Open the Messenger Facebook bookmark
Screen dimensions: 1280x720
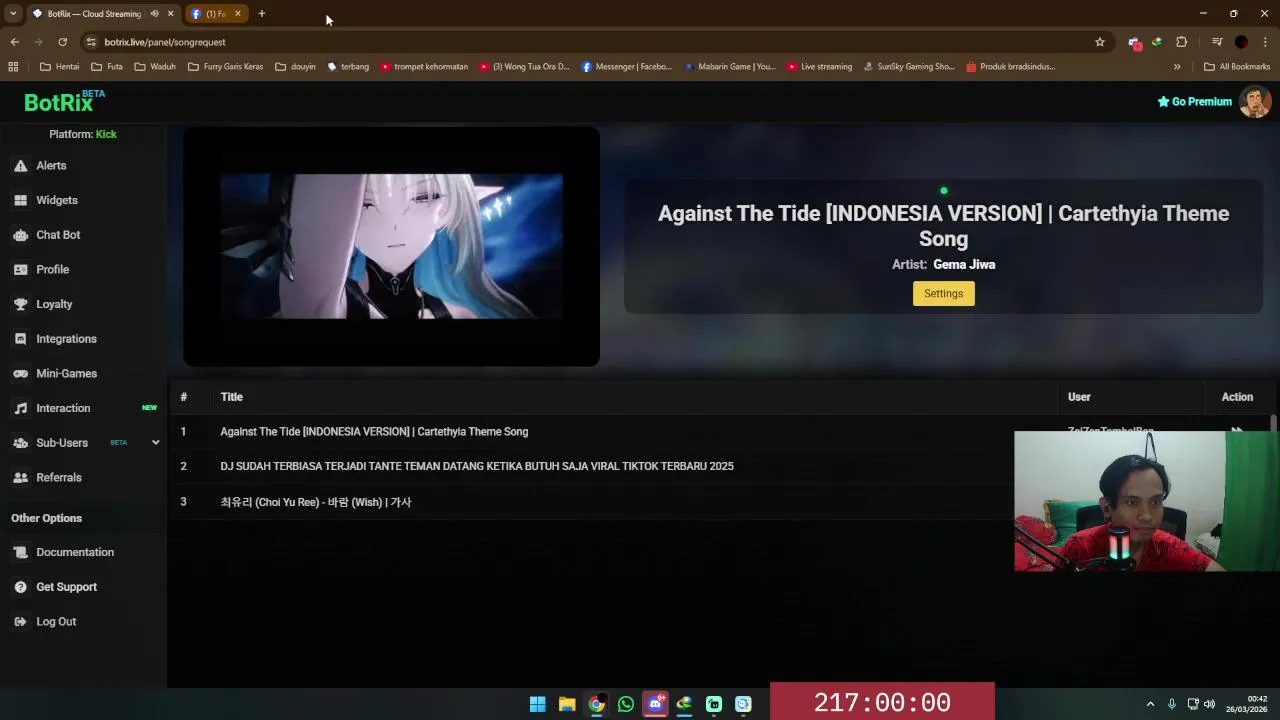coord(627,67)
